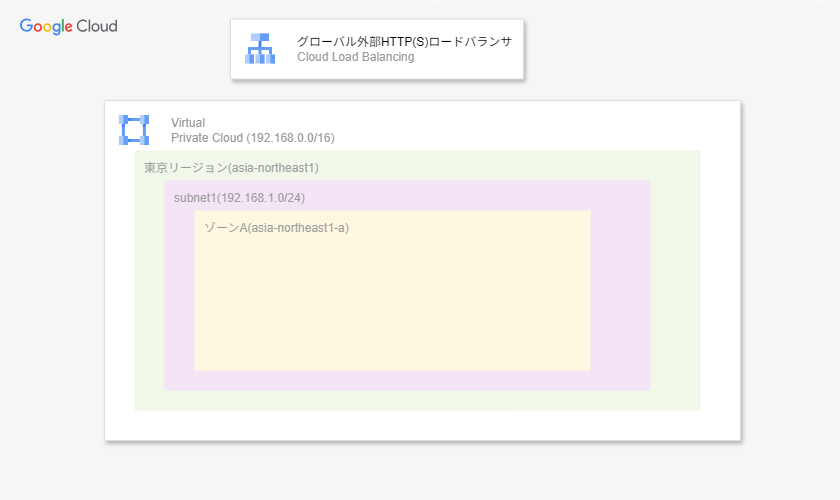Click the グローバル外部HTTP(S)ロードバランサ title text
Screen dimensions: 840x500
(x=404, y=42)
